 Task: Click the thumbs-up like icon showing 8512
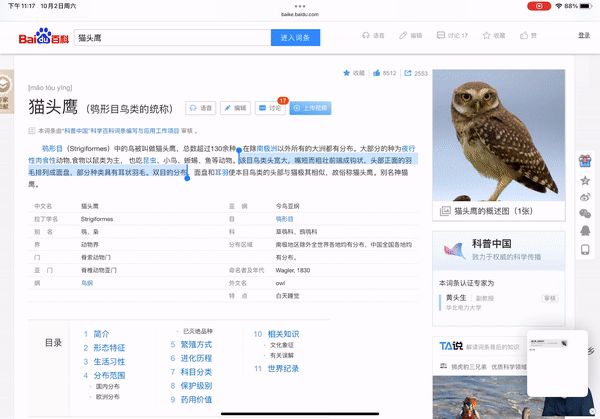point(378,73)
